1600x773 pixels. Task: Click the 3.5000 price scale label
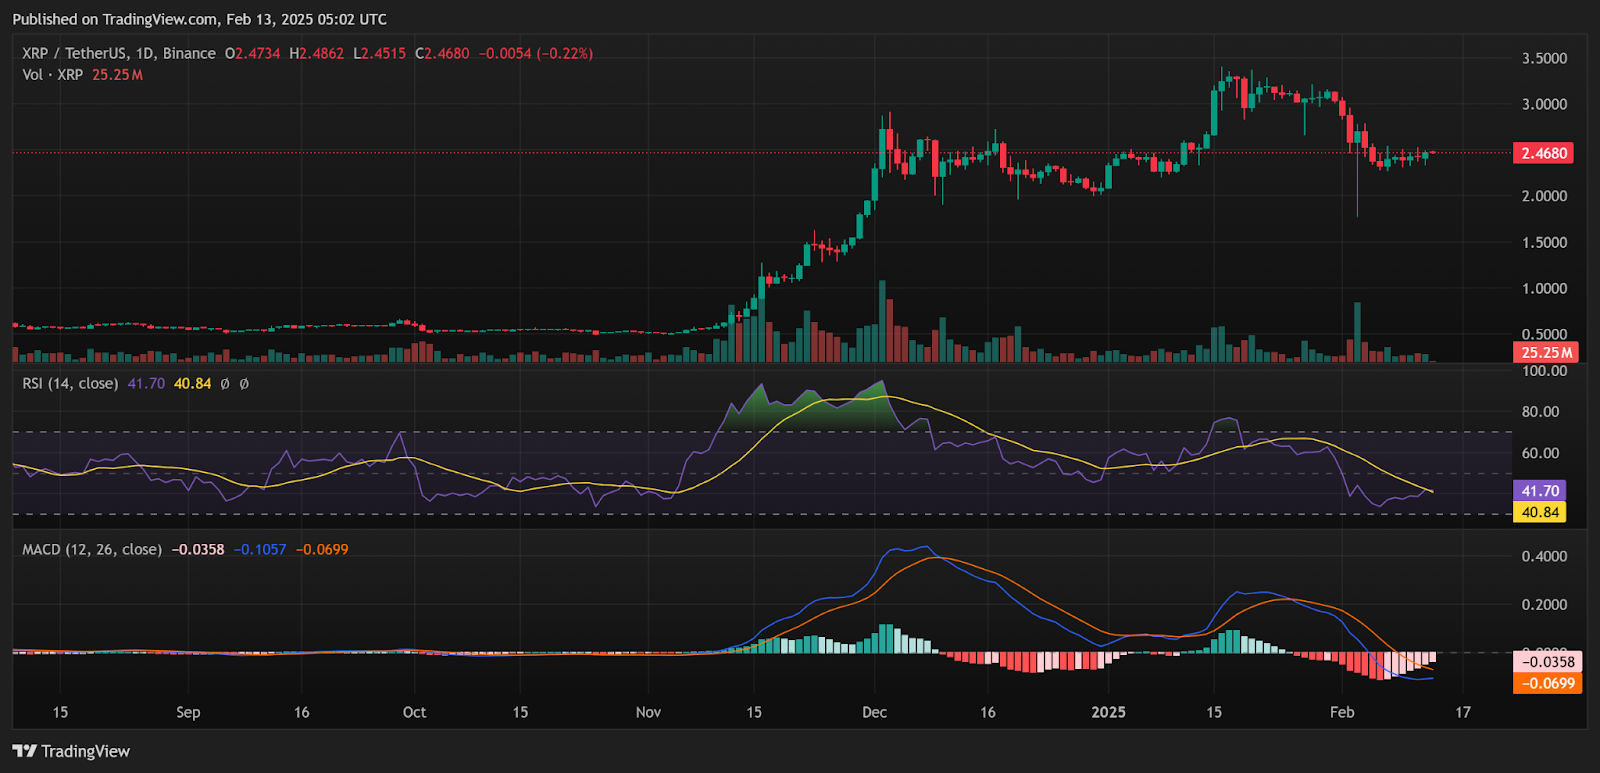[1544, 58]
